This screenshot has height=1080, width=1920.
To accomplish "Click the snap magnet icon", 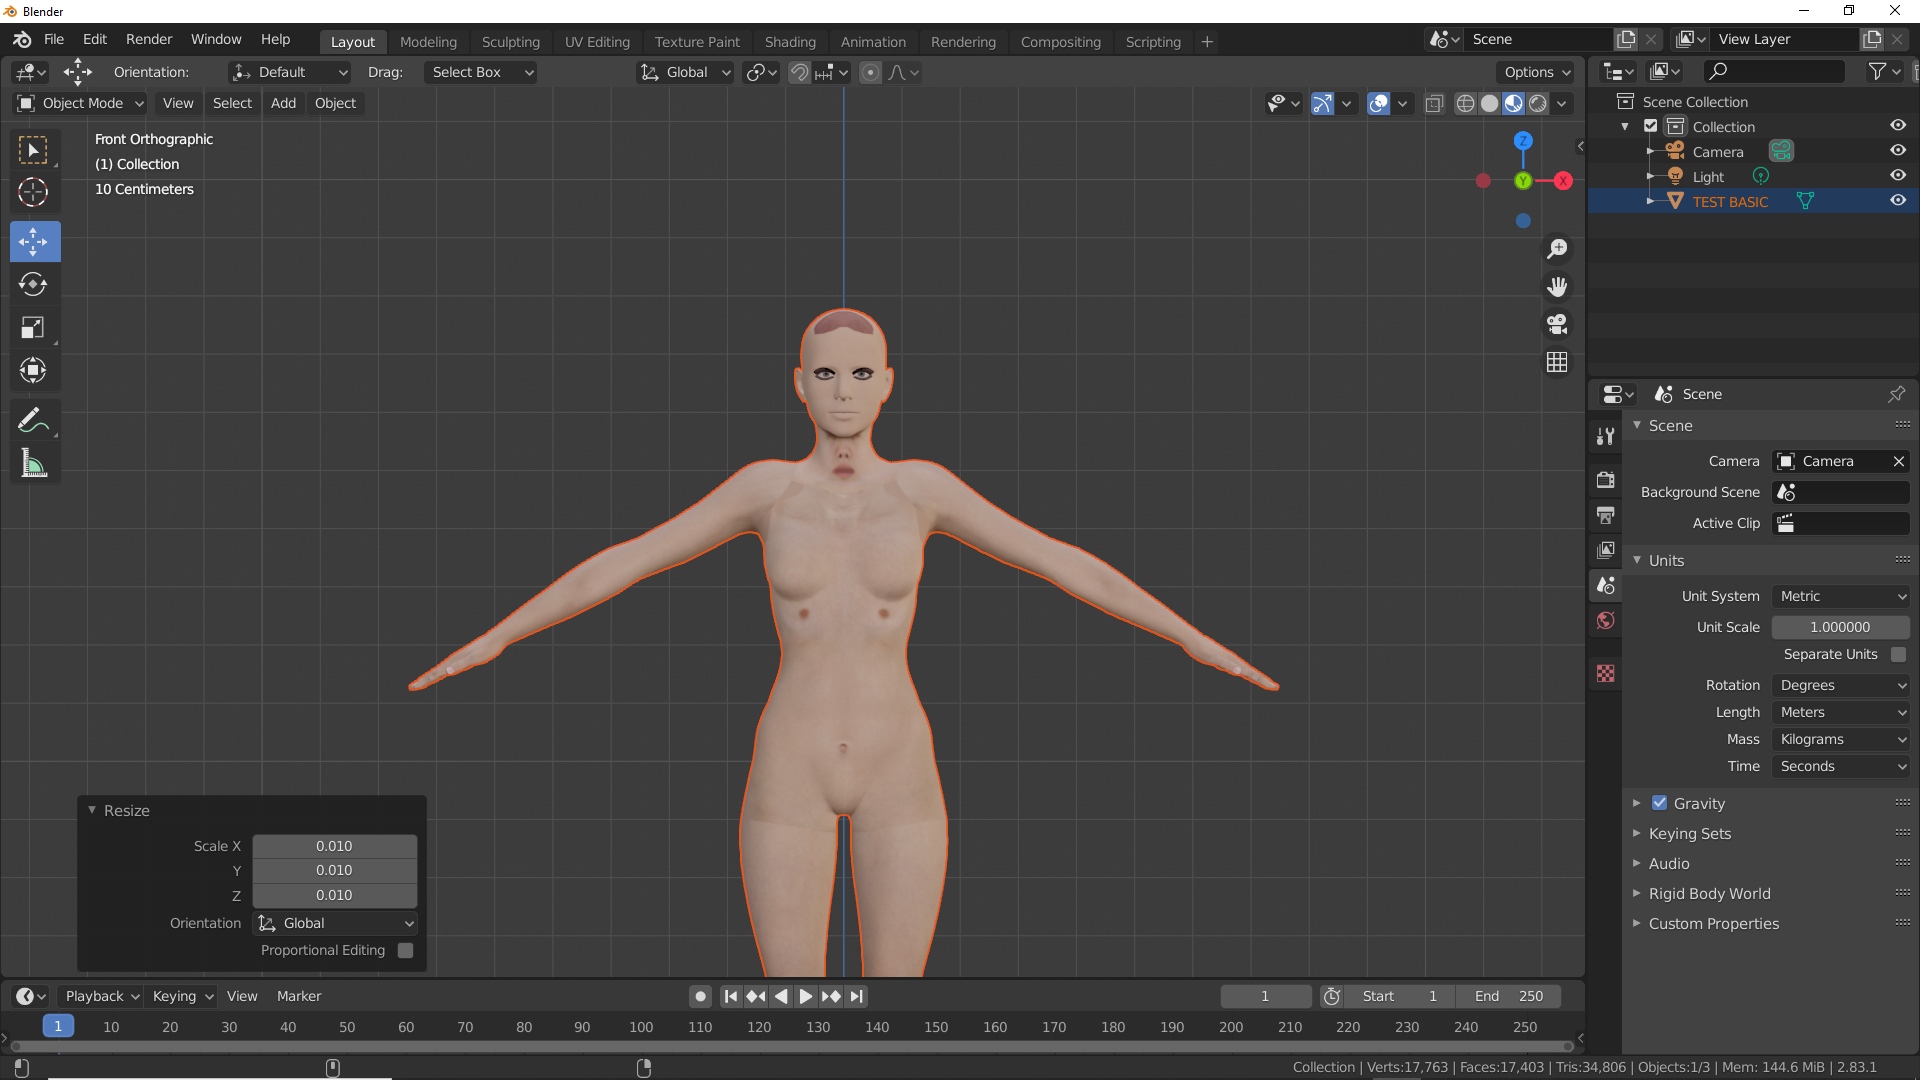I will point(799,72).
